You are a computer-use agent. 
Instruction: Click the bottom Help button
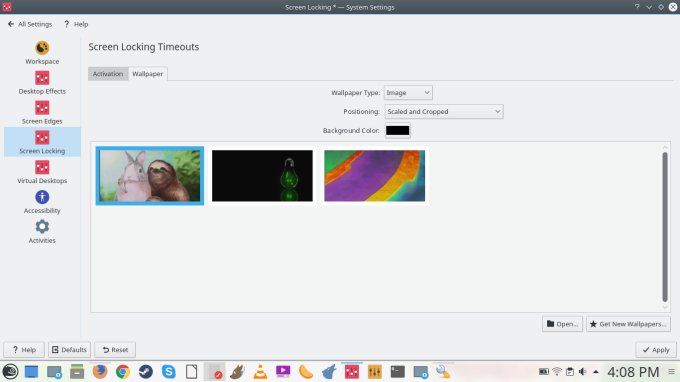click(x=24, y=349)
